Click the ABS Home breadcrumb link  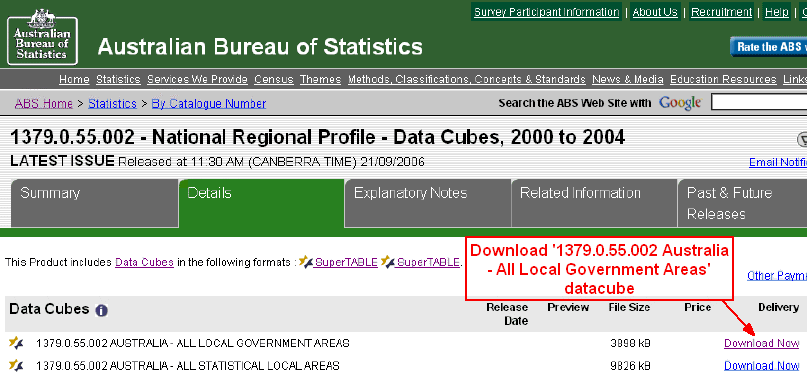click(44, 103)
